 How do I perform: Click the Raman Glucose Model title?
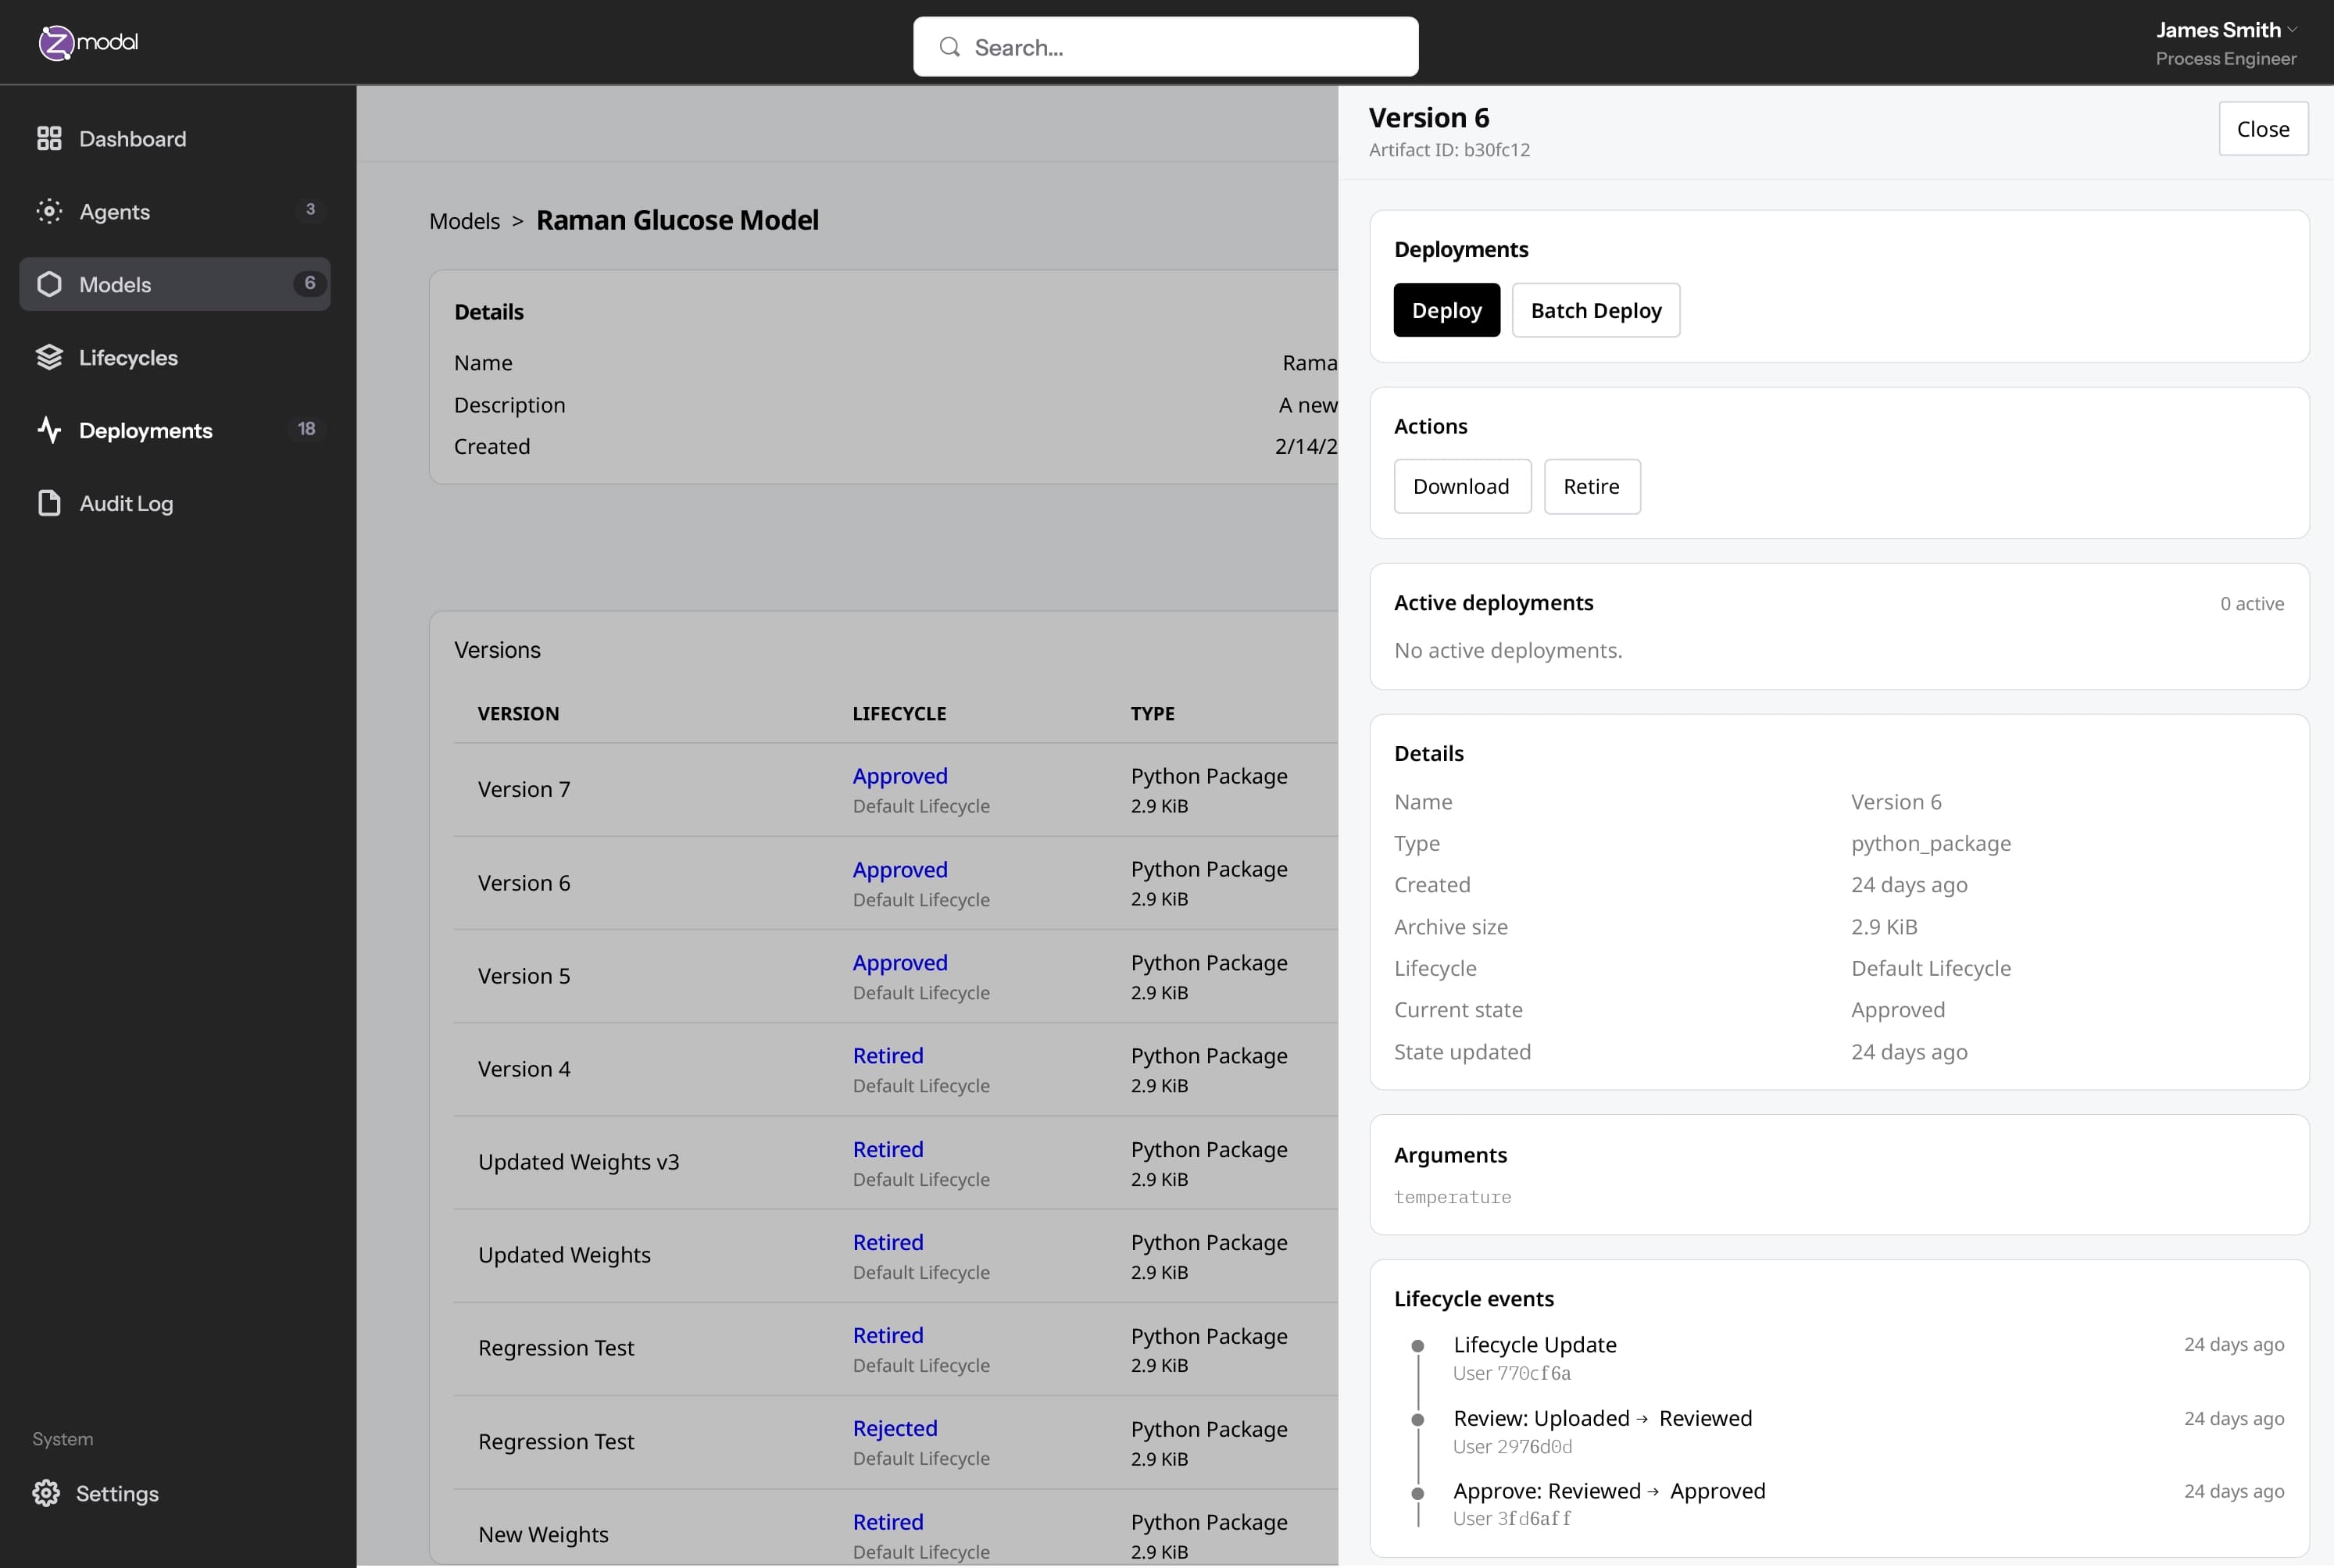[x=677, y=220]
